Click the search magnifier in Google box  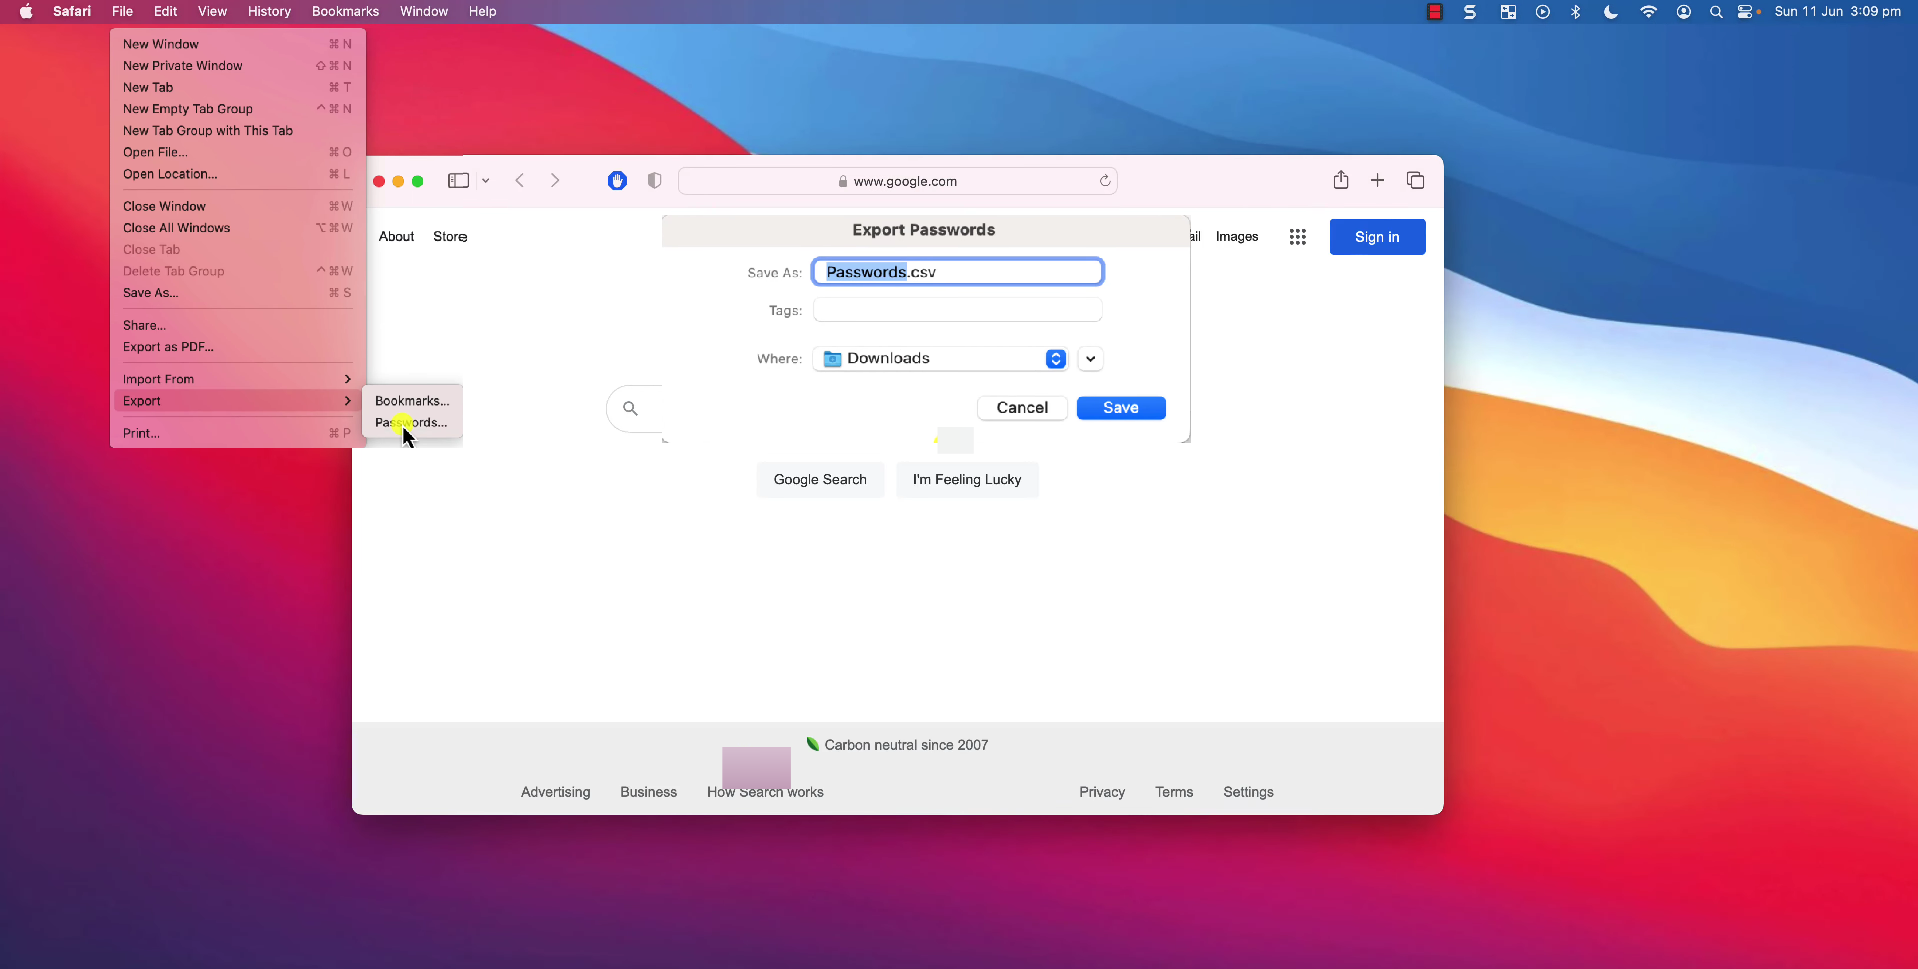[630, 408]
